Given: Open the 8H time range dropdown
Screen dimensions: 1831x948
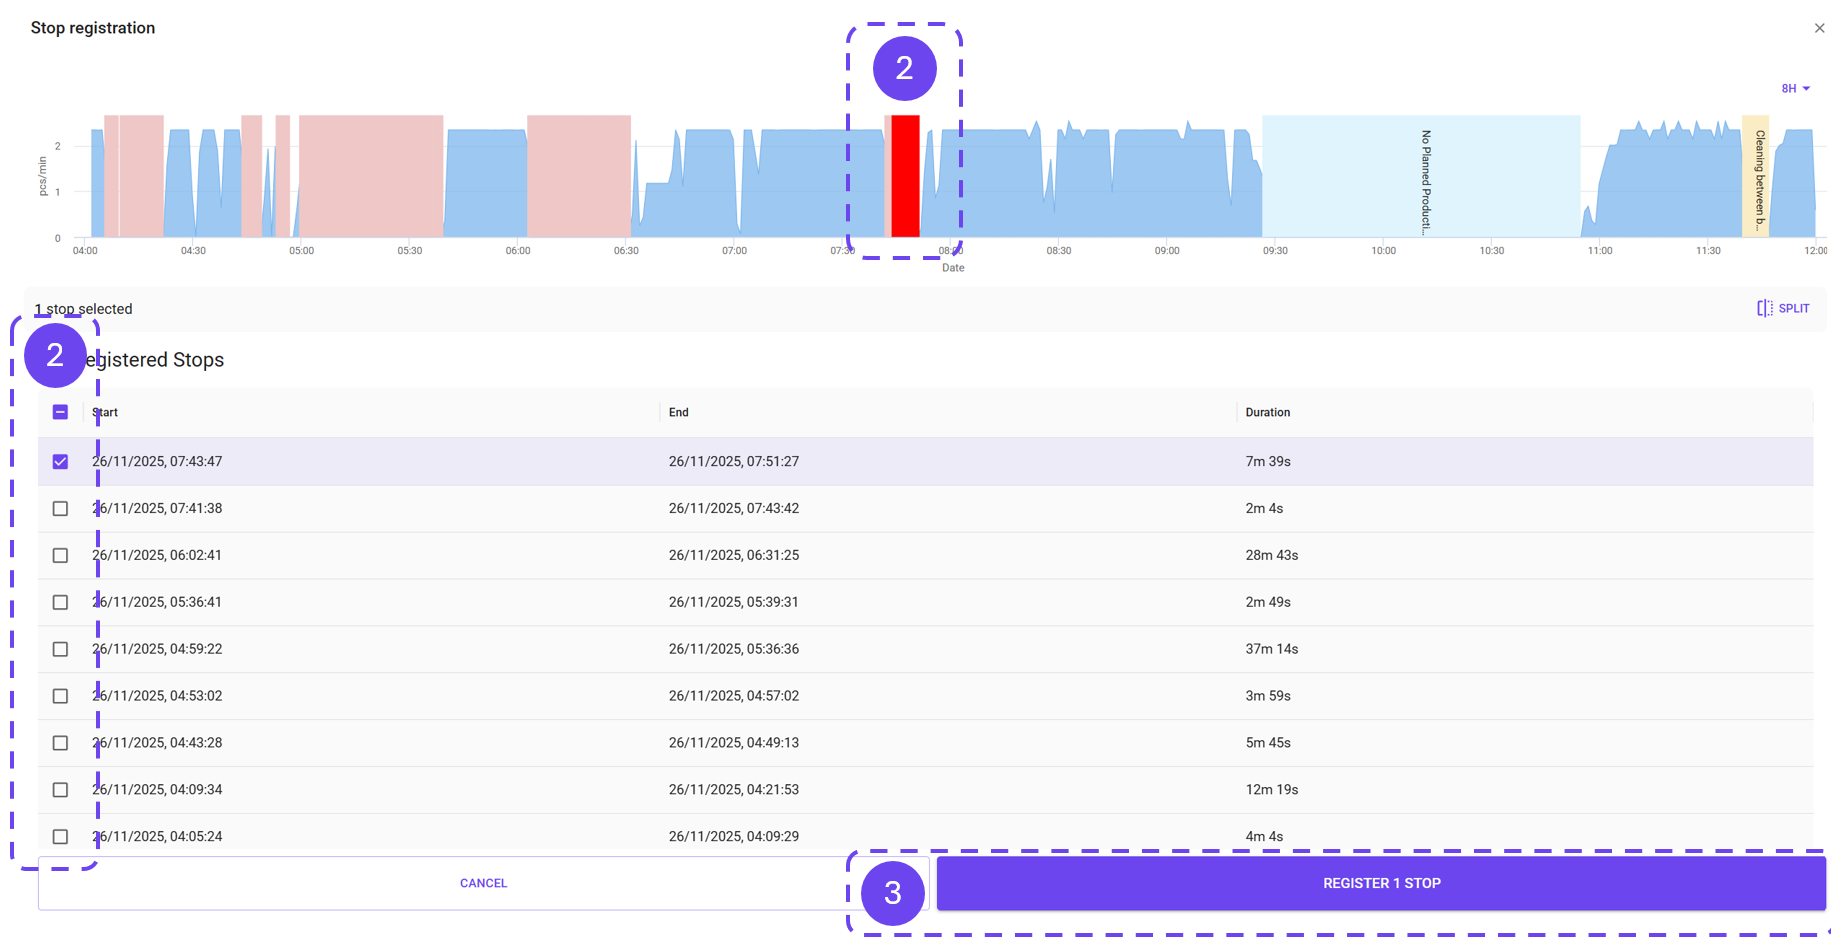Looking at the screenshot, I should [1795, 88].
